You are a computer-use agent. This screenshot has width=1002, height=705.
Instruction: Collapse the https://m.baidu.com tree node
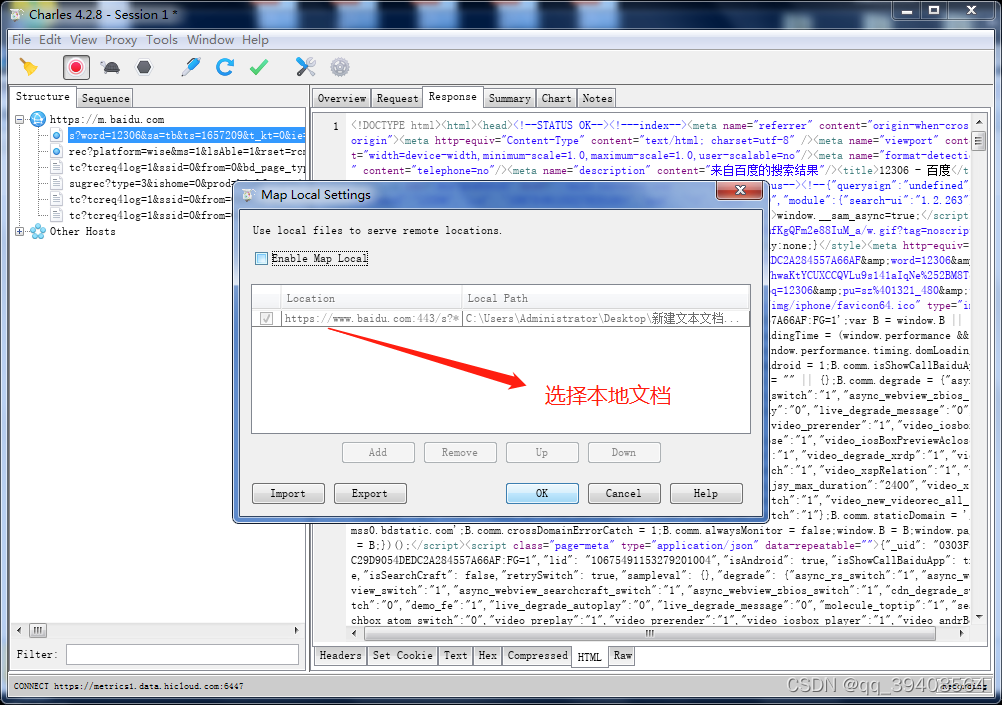coord(20,120)
